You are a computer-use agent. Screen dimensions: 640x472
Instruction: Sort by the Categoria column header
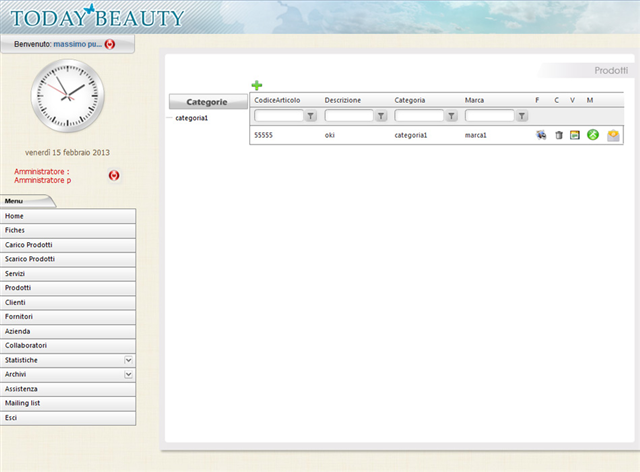[x=409, y=100]
